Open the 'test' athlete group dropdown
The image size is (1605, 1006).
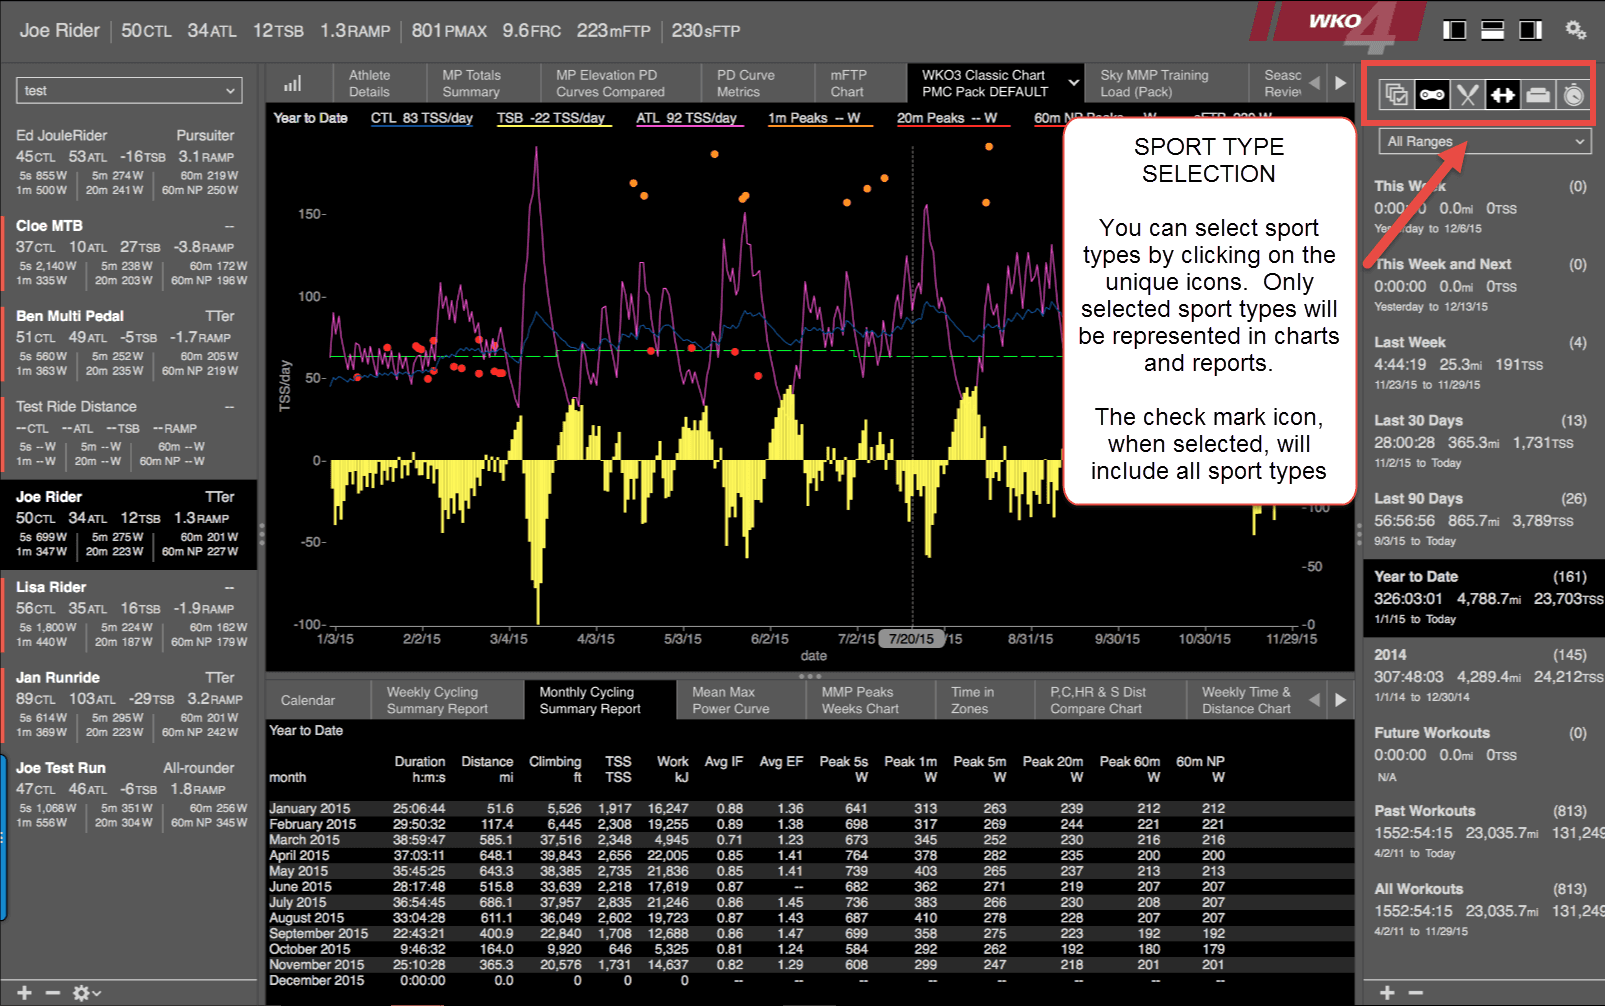coord(129,91)
